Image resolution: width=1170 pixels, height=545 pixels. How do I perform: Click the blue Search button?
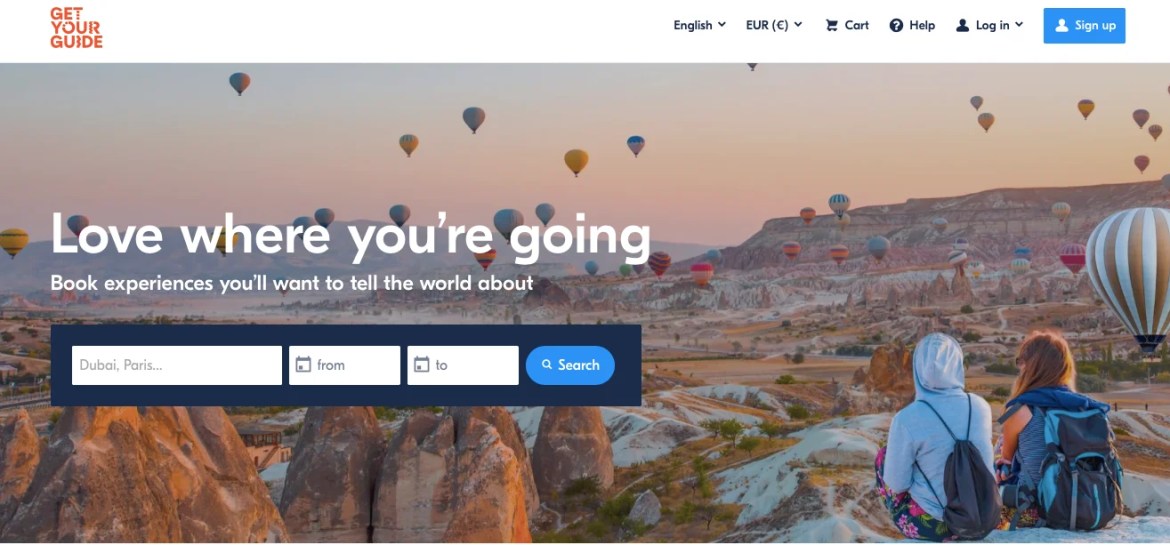[x=570, y=365]
